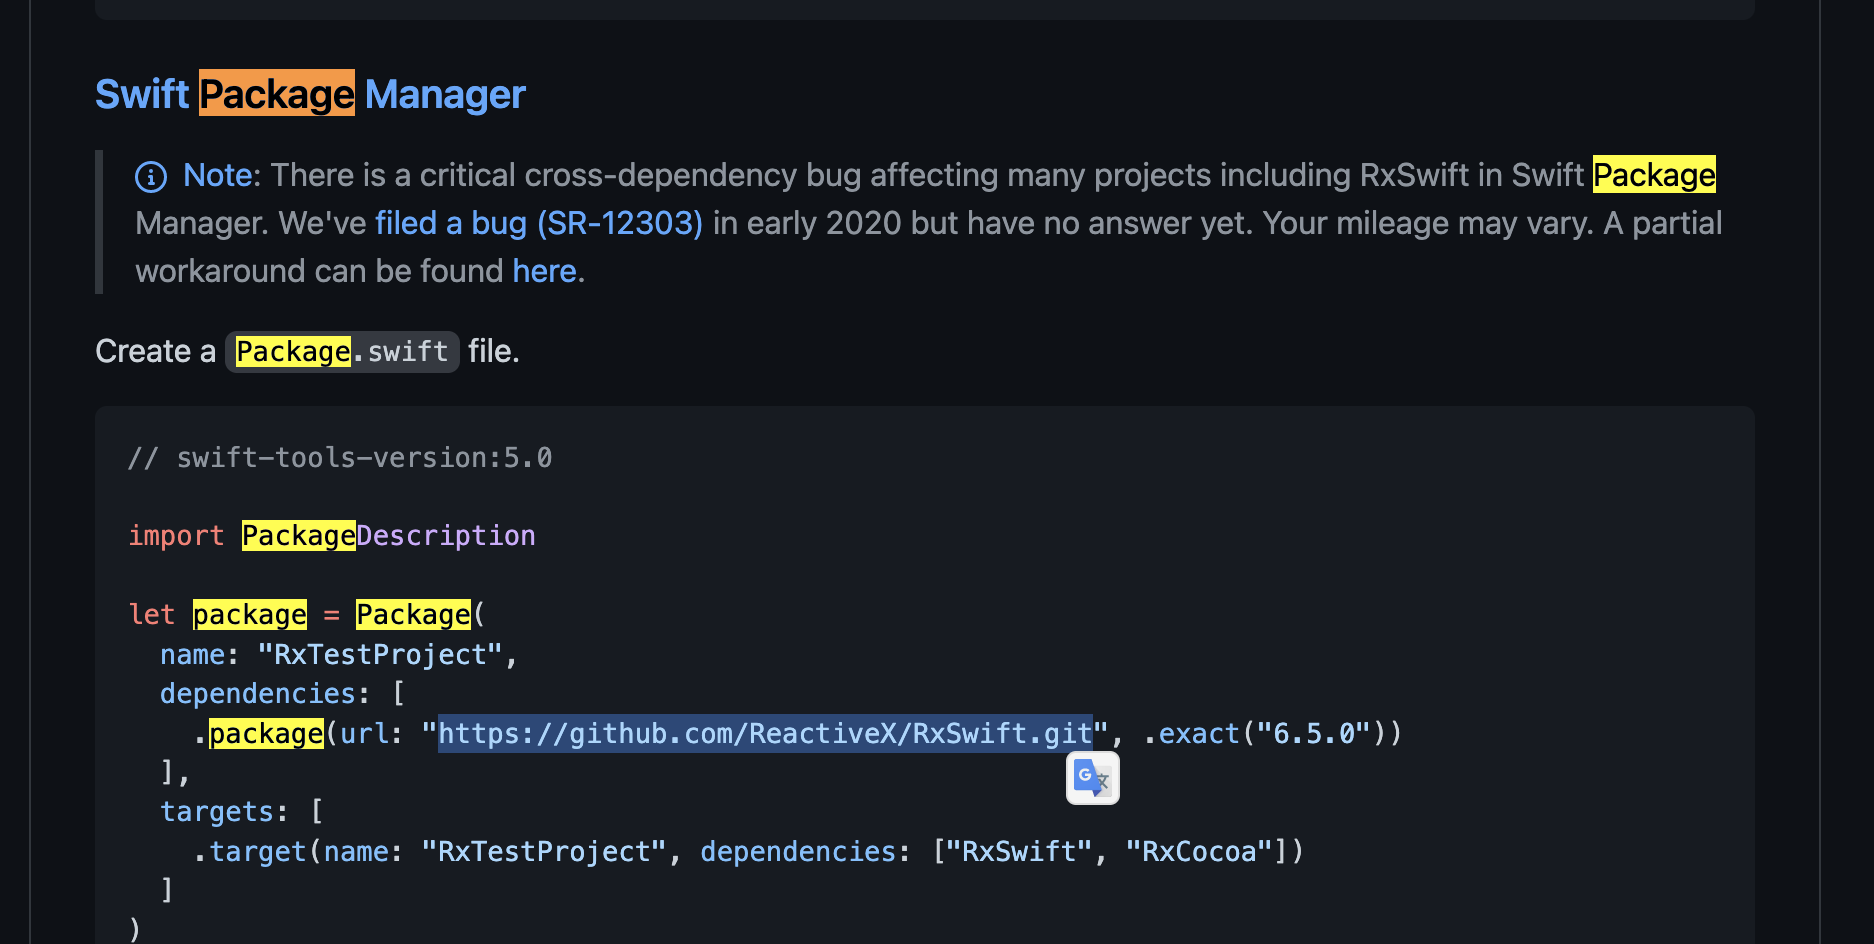Click the "RxSwift" dependency string in targets
This screenshot has width=1874, height=944.
coord(1020,852)
